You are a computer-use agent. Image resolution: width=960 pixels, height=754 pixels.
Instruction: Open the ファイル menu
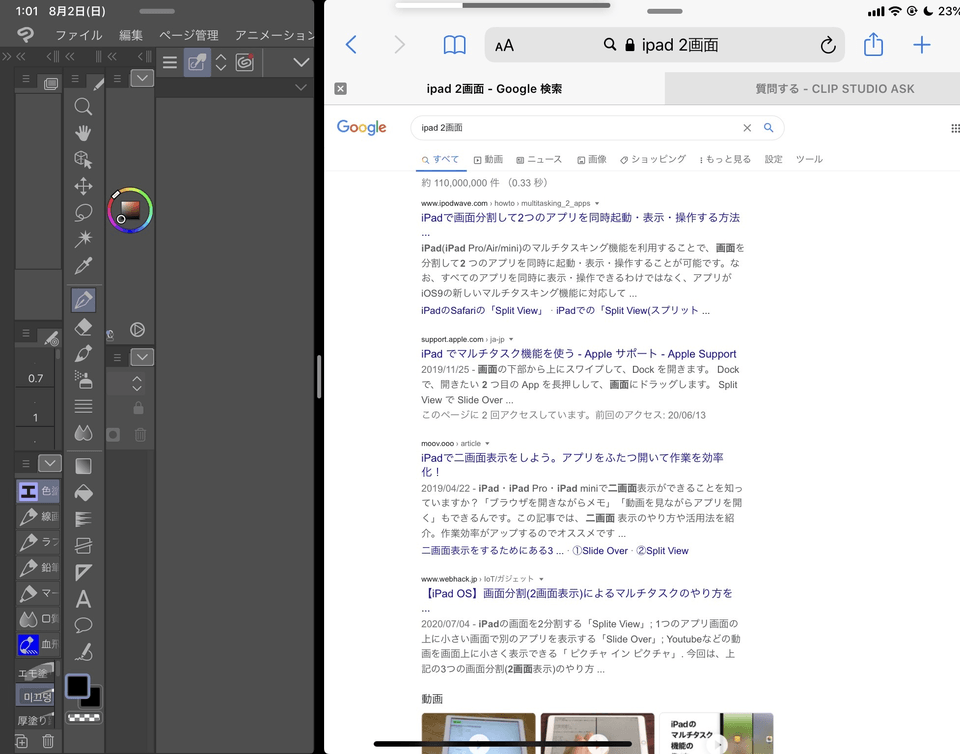coord(78,35)
